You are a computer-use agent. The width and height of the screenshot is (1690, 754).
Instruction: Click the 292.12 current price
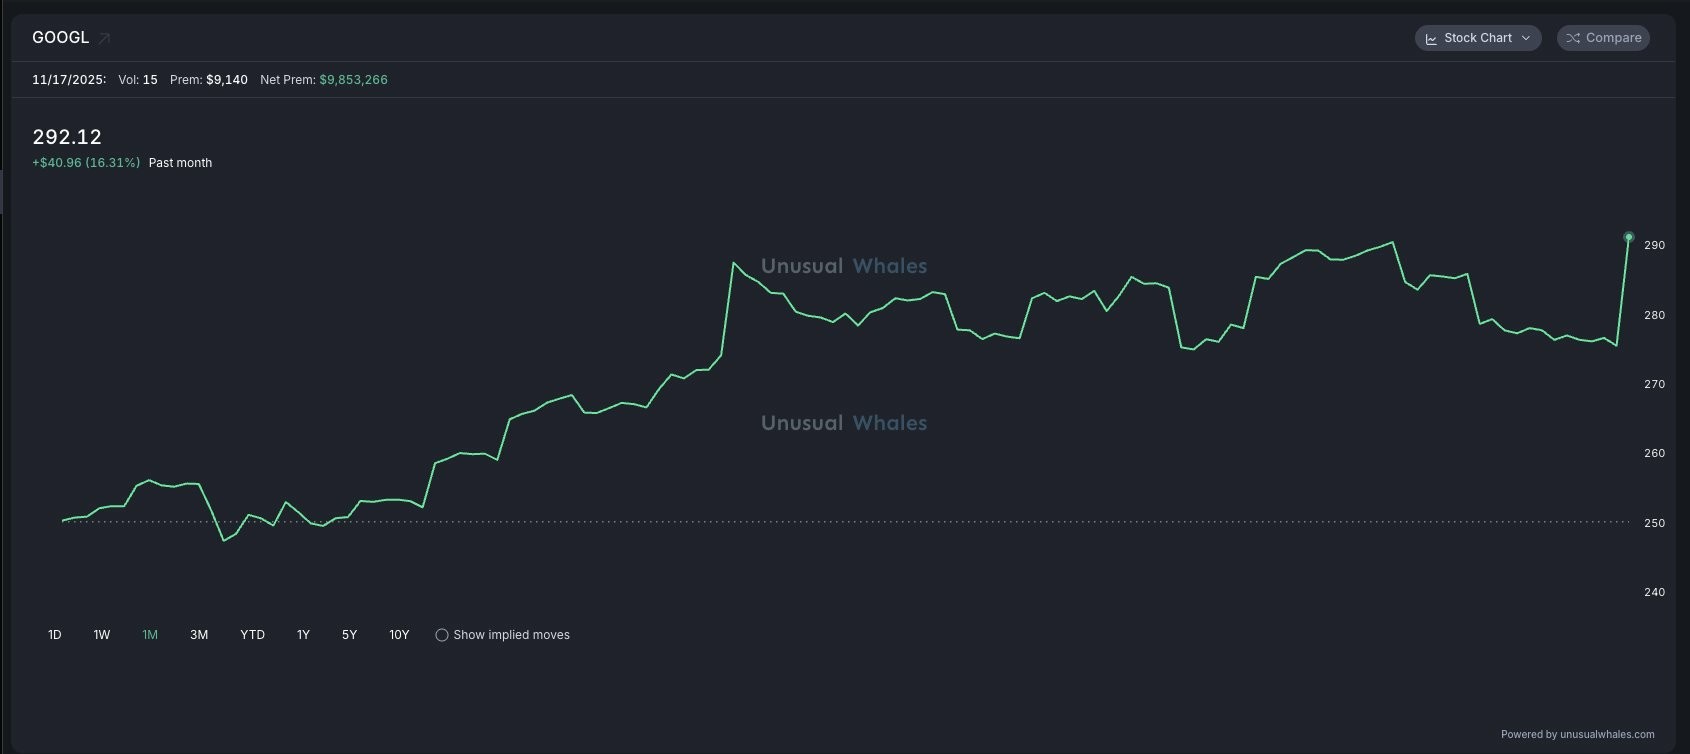tap(67, 137)
